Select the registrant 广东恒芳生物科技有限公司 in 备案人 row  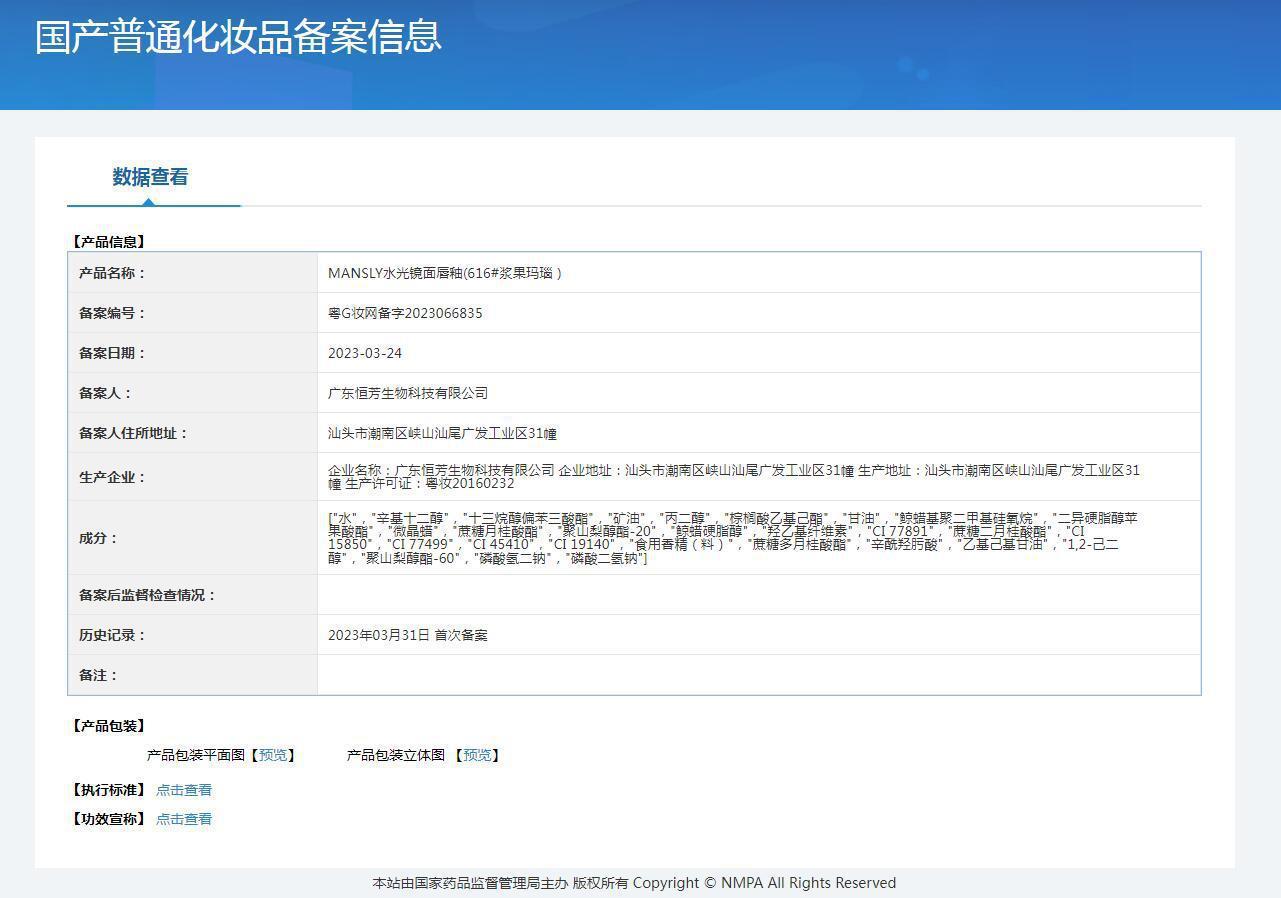pos(408,393)
